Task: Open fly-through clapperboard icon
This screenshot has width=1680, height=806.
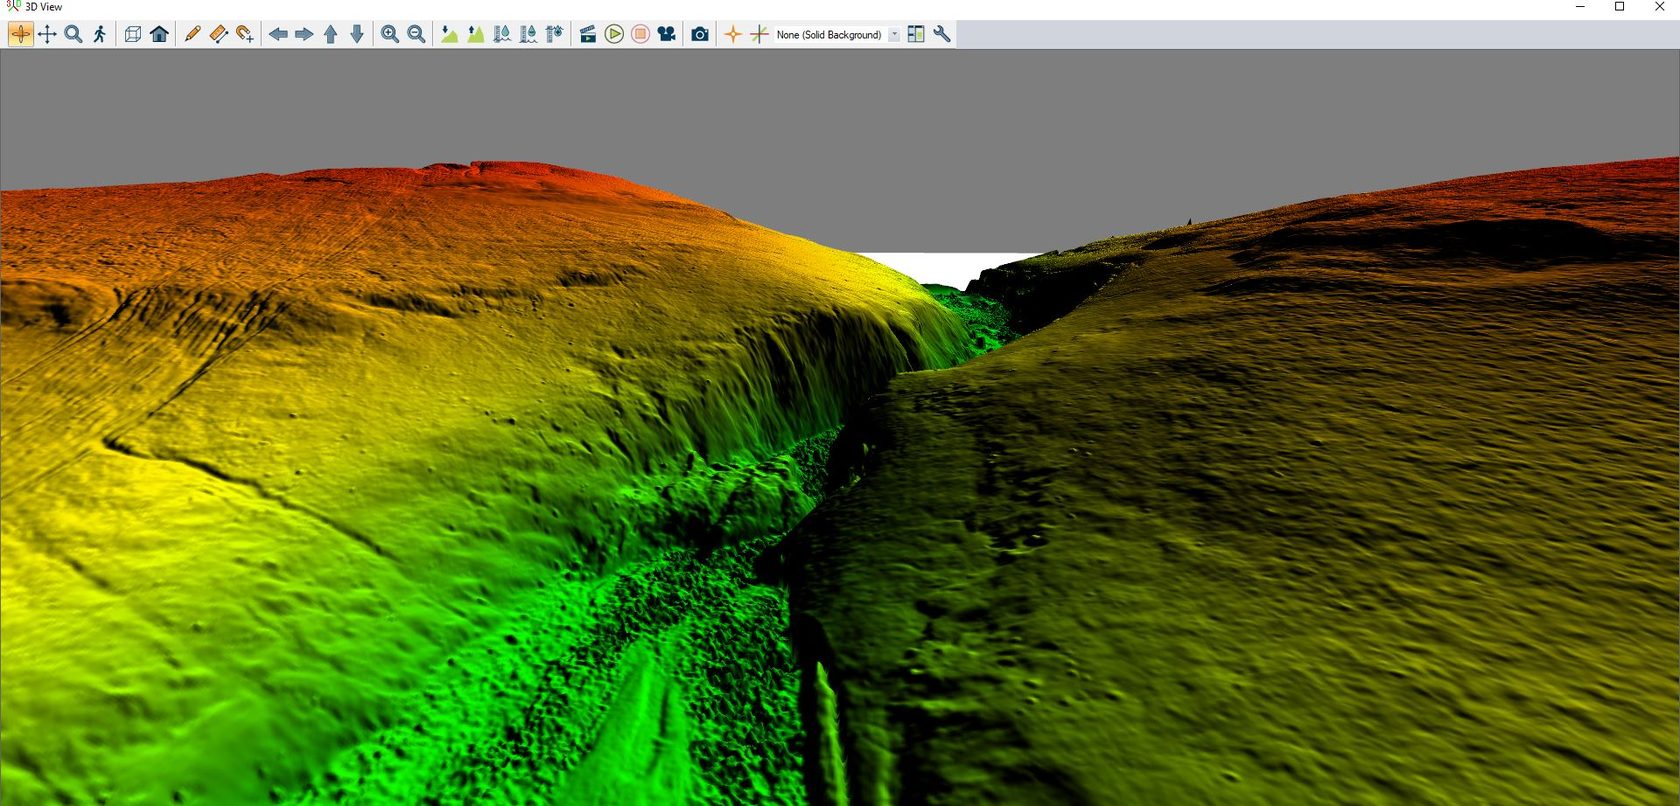Action: click(x=588, y=34)
